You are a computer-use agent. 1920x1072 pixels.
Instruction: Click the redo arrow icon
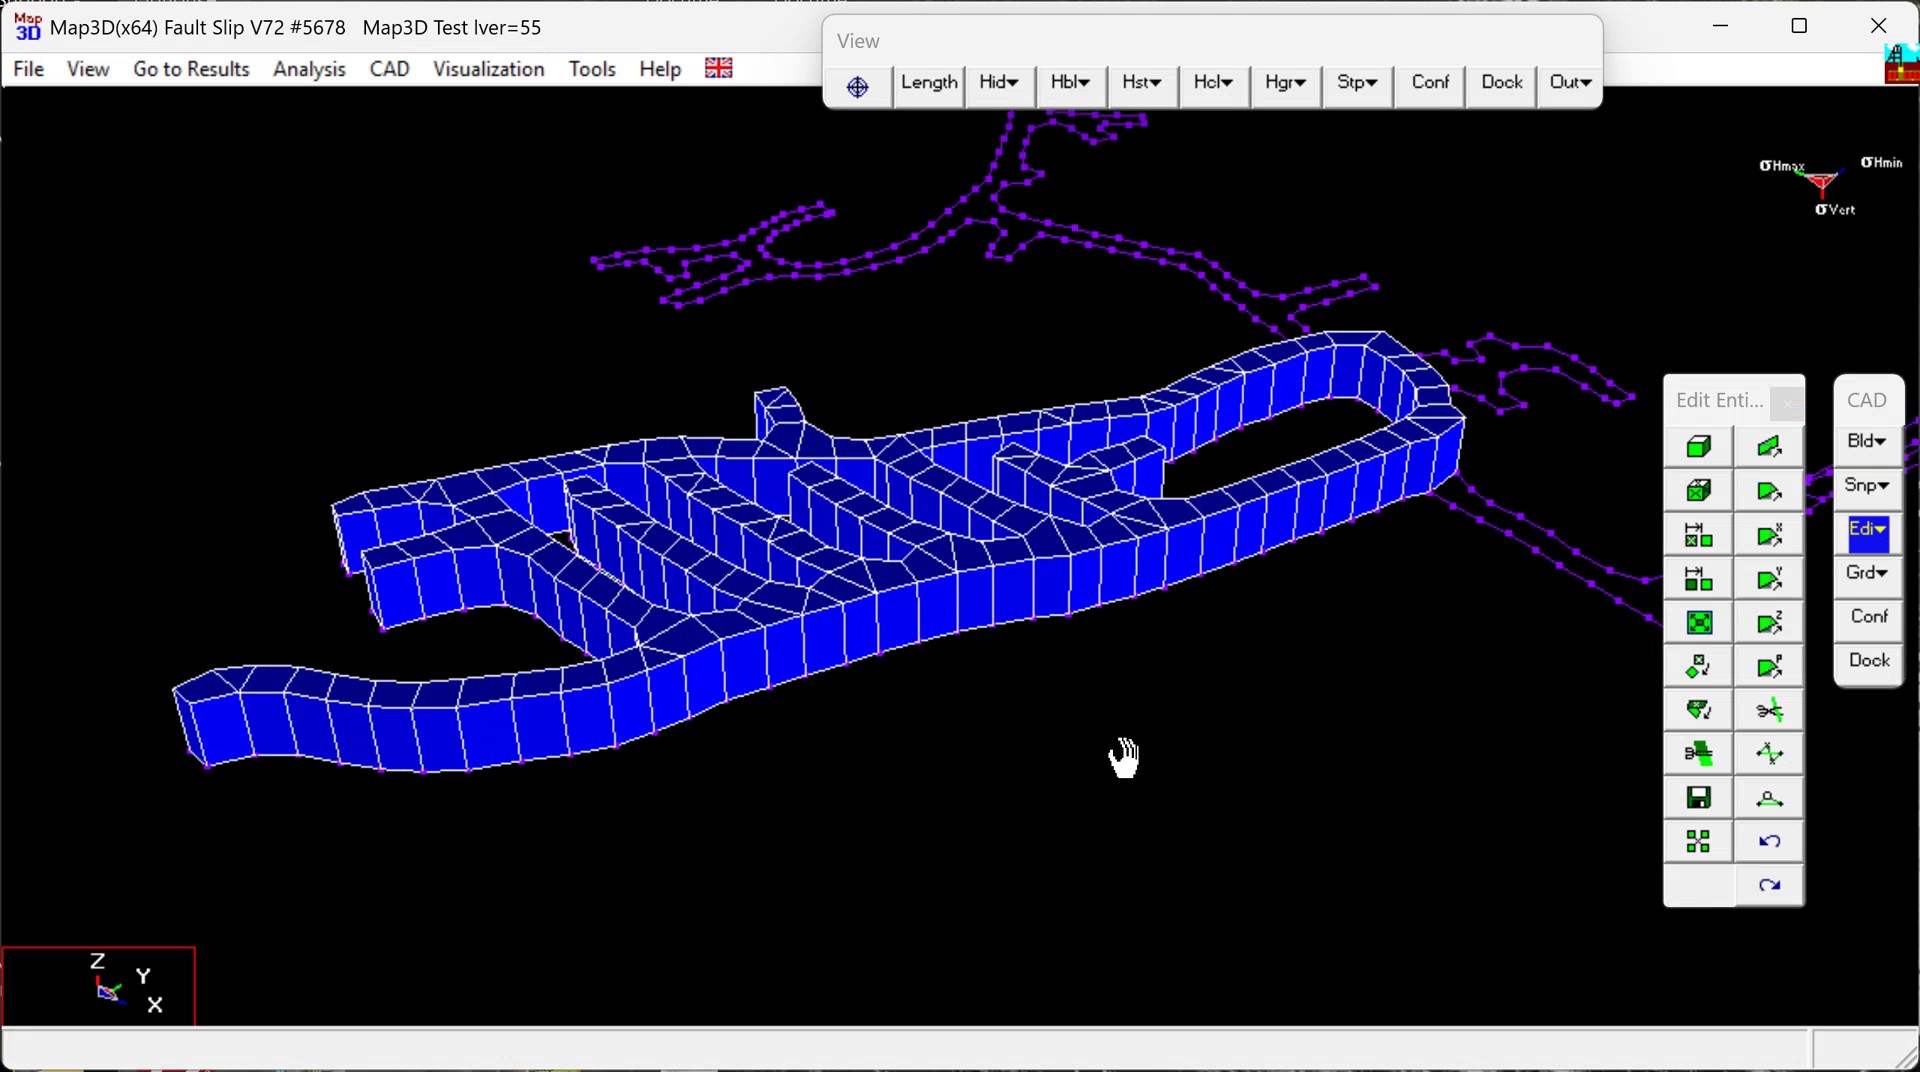(x=1769, y=886)
